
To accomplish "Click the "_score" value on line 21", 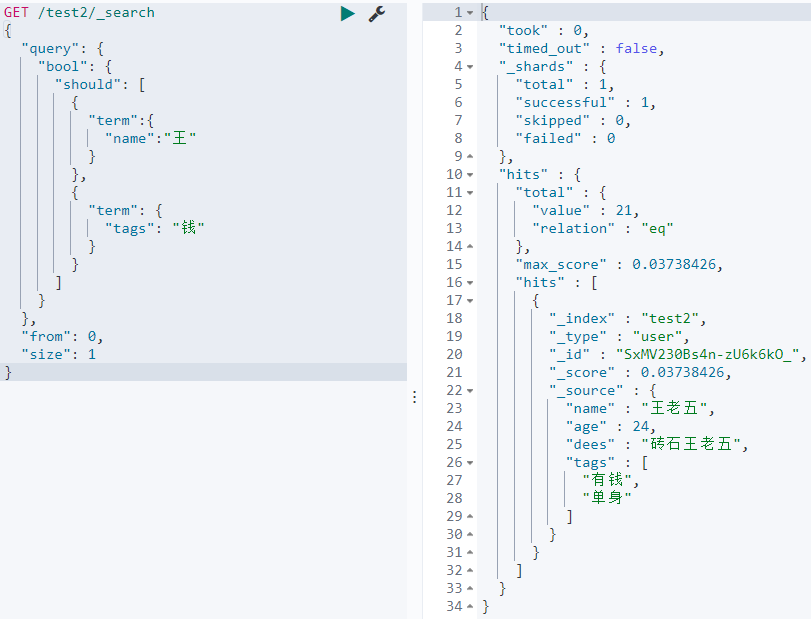I will click(682, 372).
